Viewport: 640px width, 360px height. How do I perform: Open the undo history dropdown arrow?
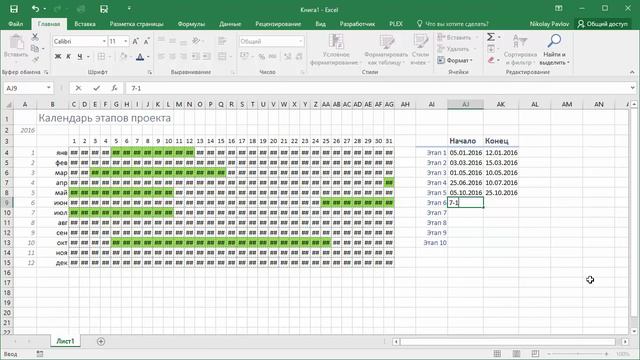44,9
